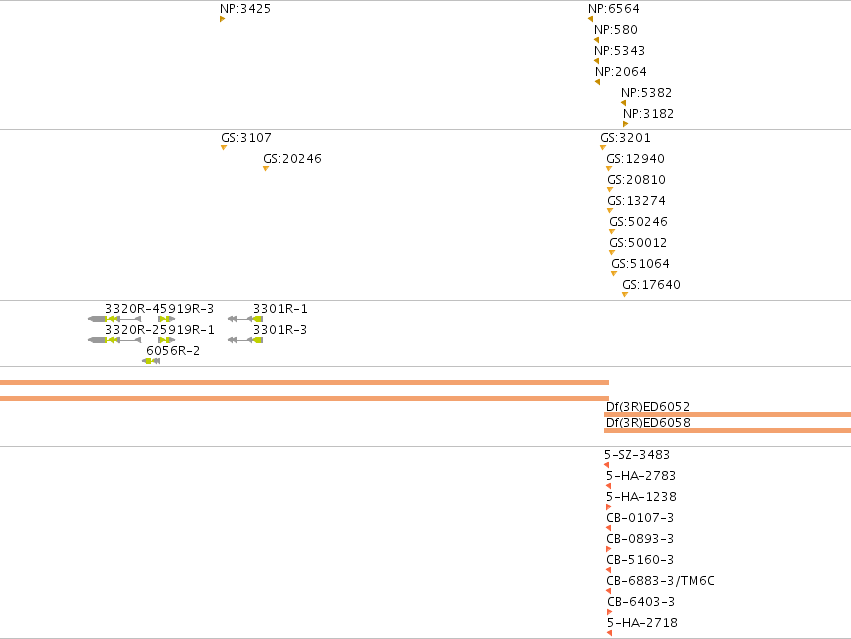Click the GS:3107 downward triangle marker
Image resolution: width=851 pixels, height=639 pixels.
pyautogui.click(x=224, y=148)
